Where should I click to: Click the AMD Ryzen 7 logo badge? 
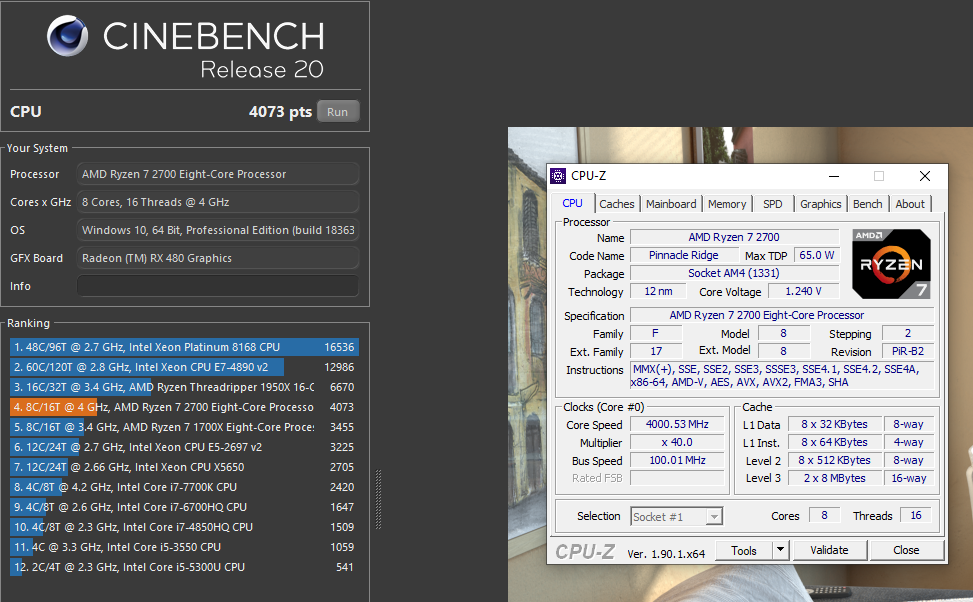coord(891,265)
